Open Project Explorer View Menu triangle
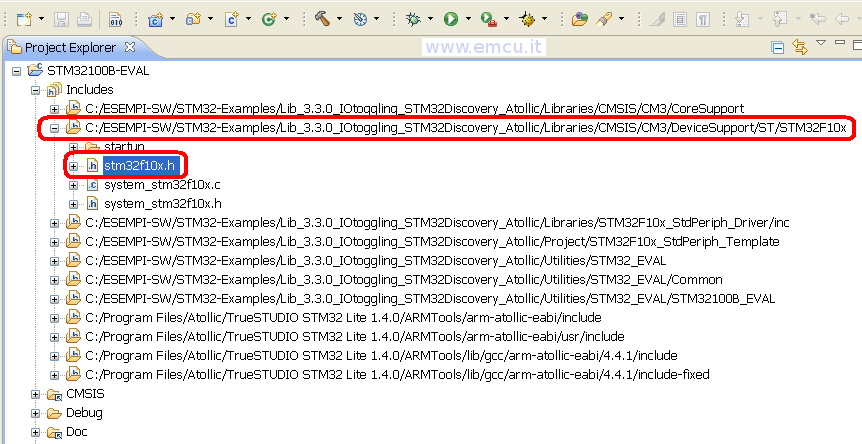The width and height of the screenshot is (862, 444). click(x=821, y=42)
